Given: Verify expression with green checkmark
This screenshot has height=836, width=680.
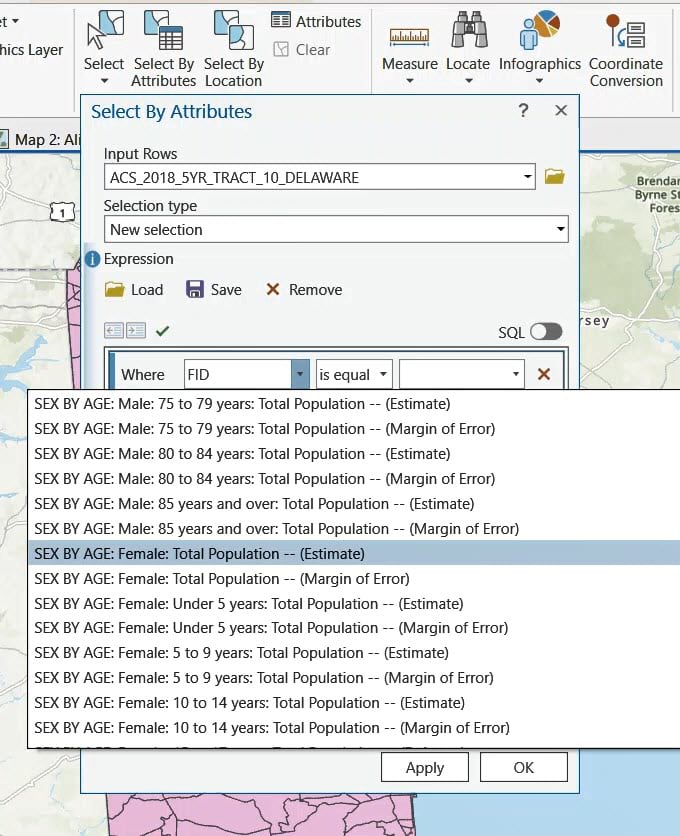Looking at the screenshot, I should pos(163,331).
